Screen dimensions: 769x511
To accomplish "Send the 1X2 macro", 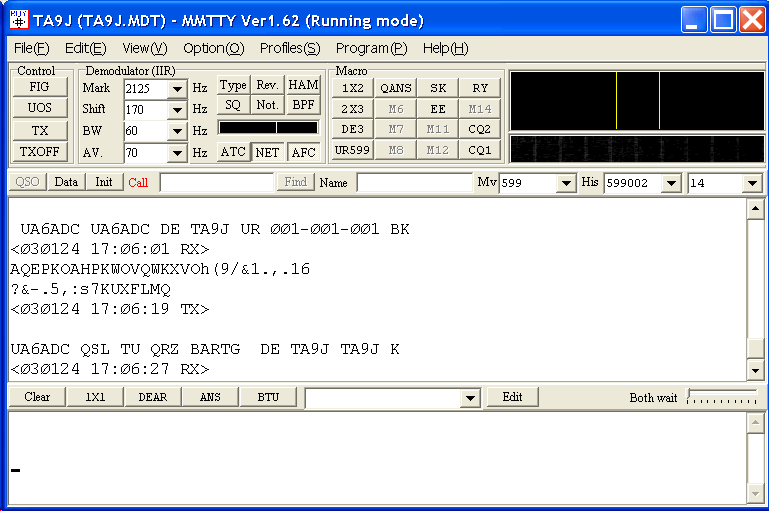I will pyautogui.click(x=353, y=88).
